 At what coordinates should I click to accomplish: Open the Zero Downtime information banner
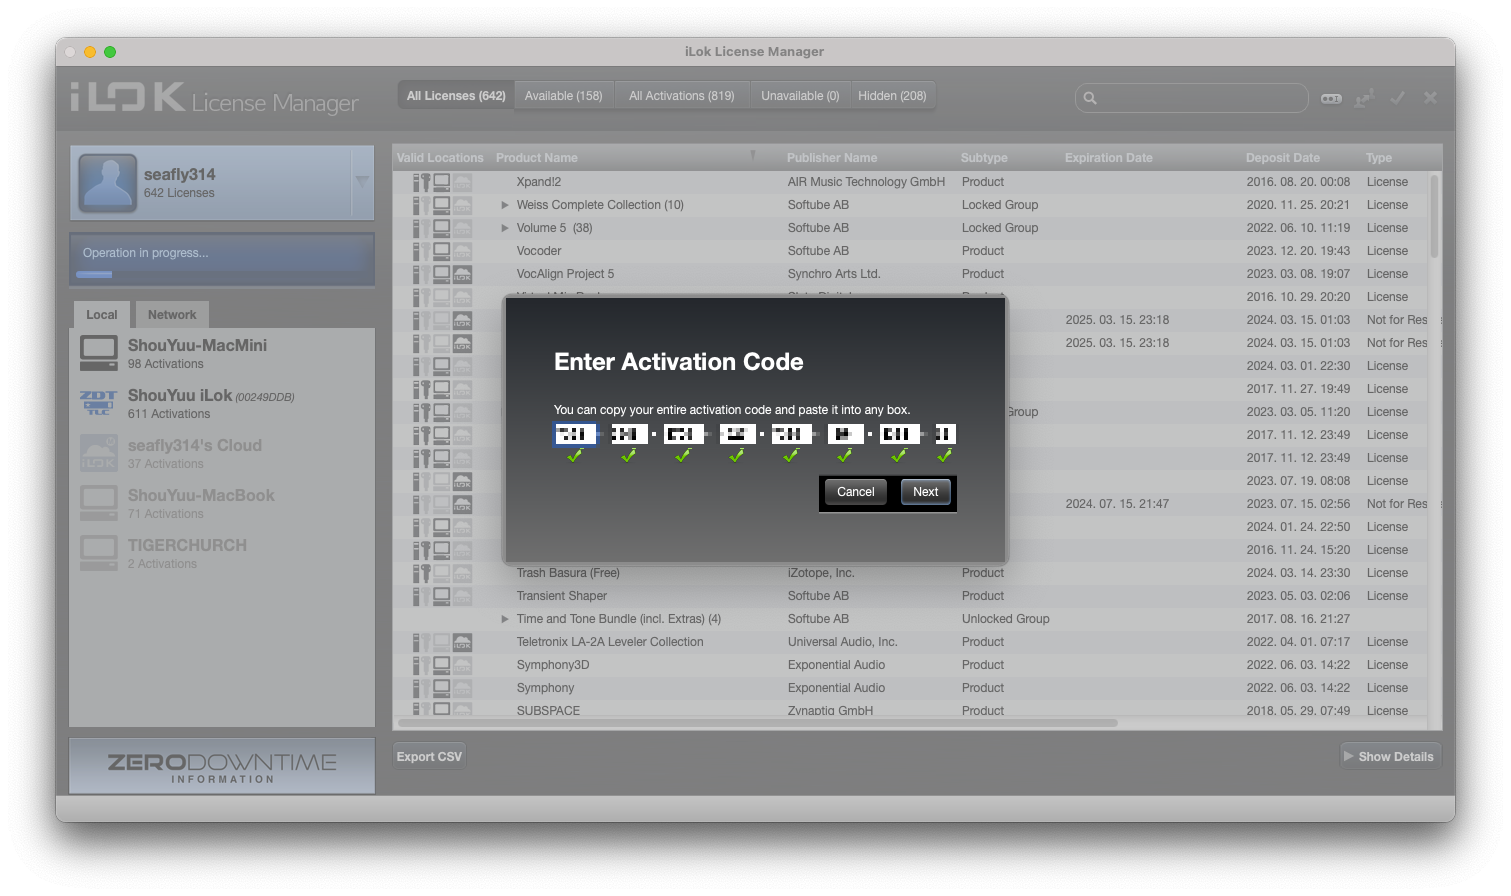point(222,766)
